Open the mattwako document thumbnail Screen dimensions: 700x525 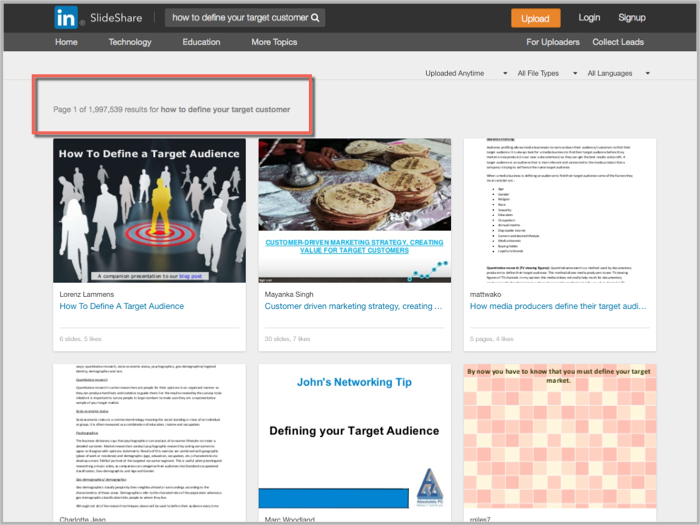tap(560, 210)
